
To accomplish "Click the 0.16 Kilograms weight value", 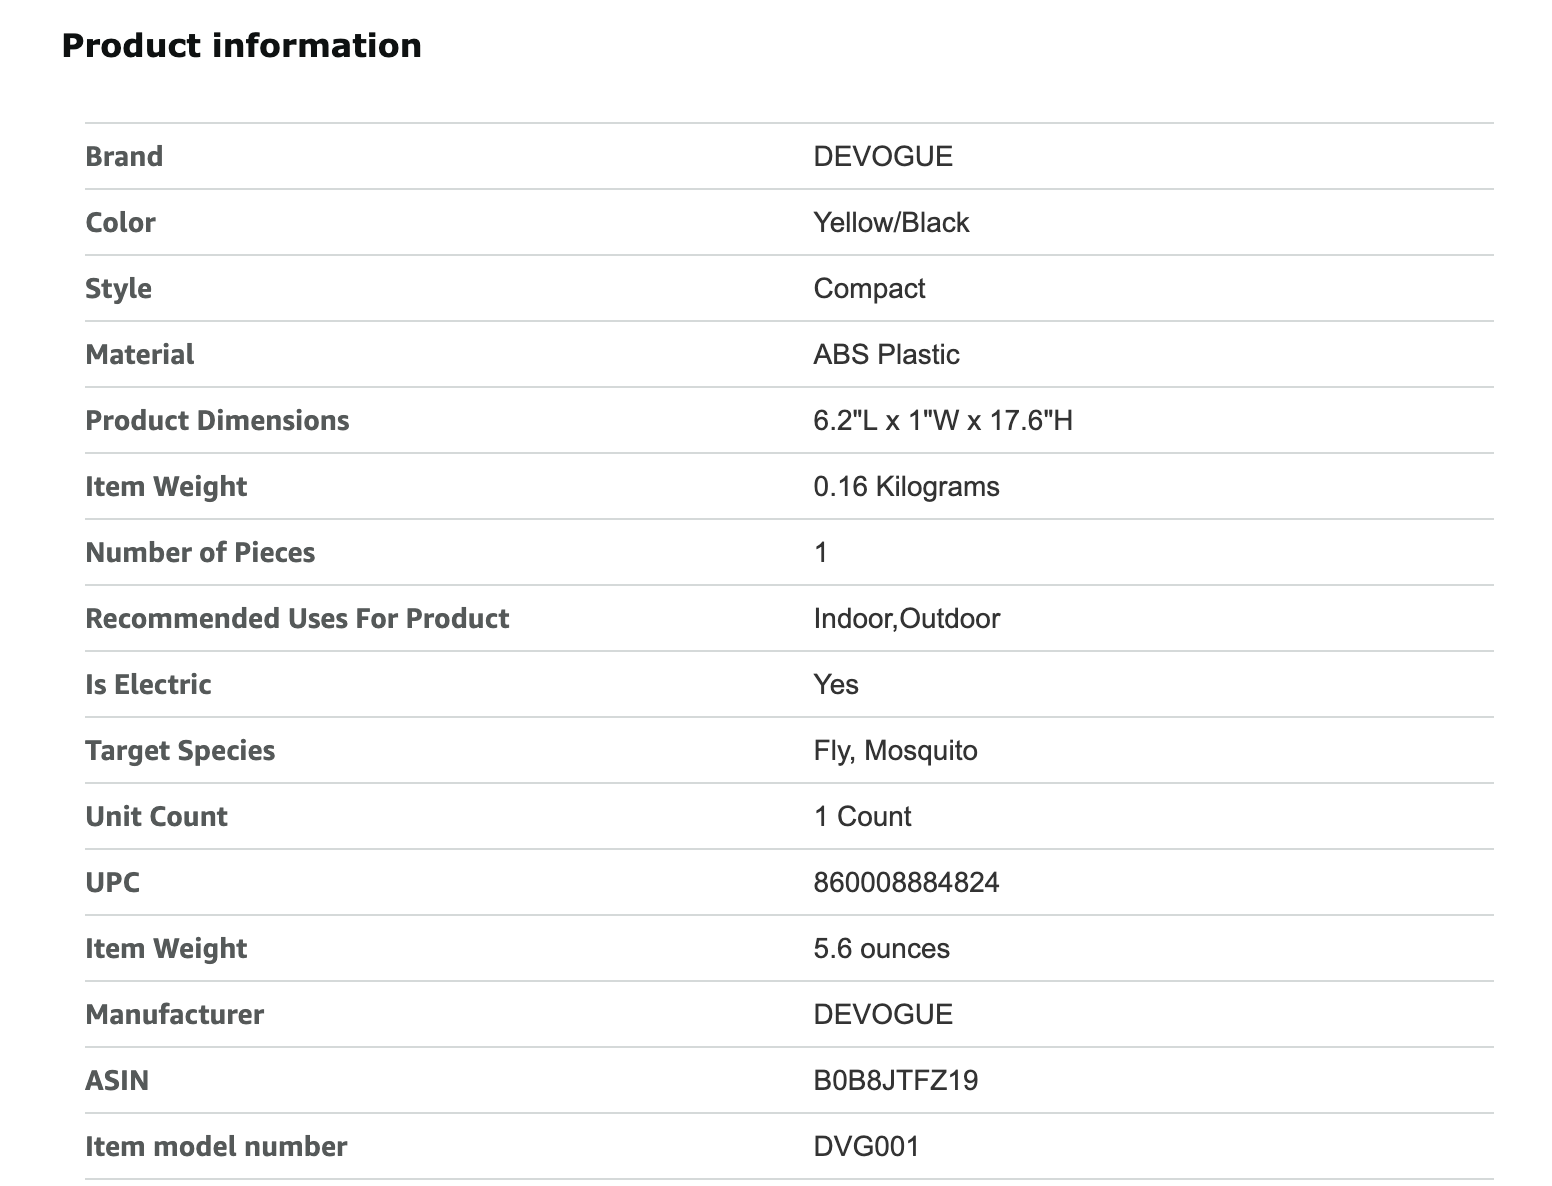I will [x=906, y=486].
